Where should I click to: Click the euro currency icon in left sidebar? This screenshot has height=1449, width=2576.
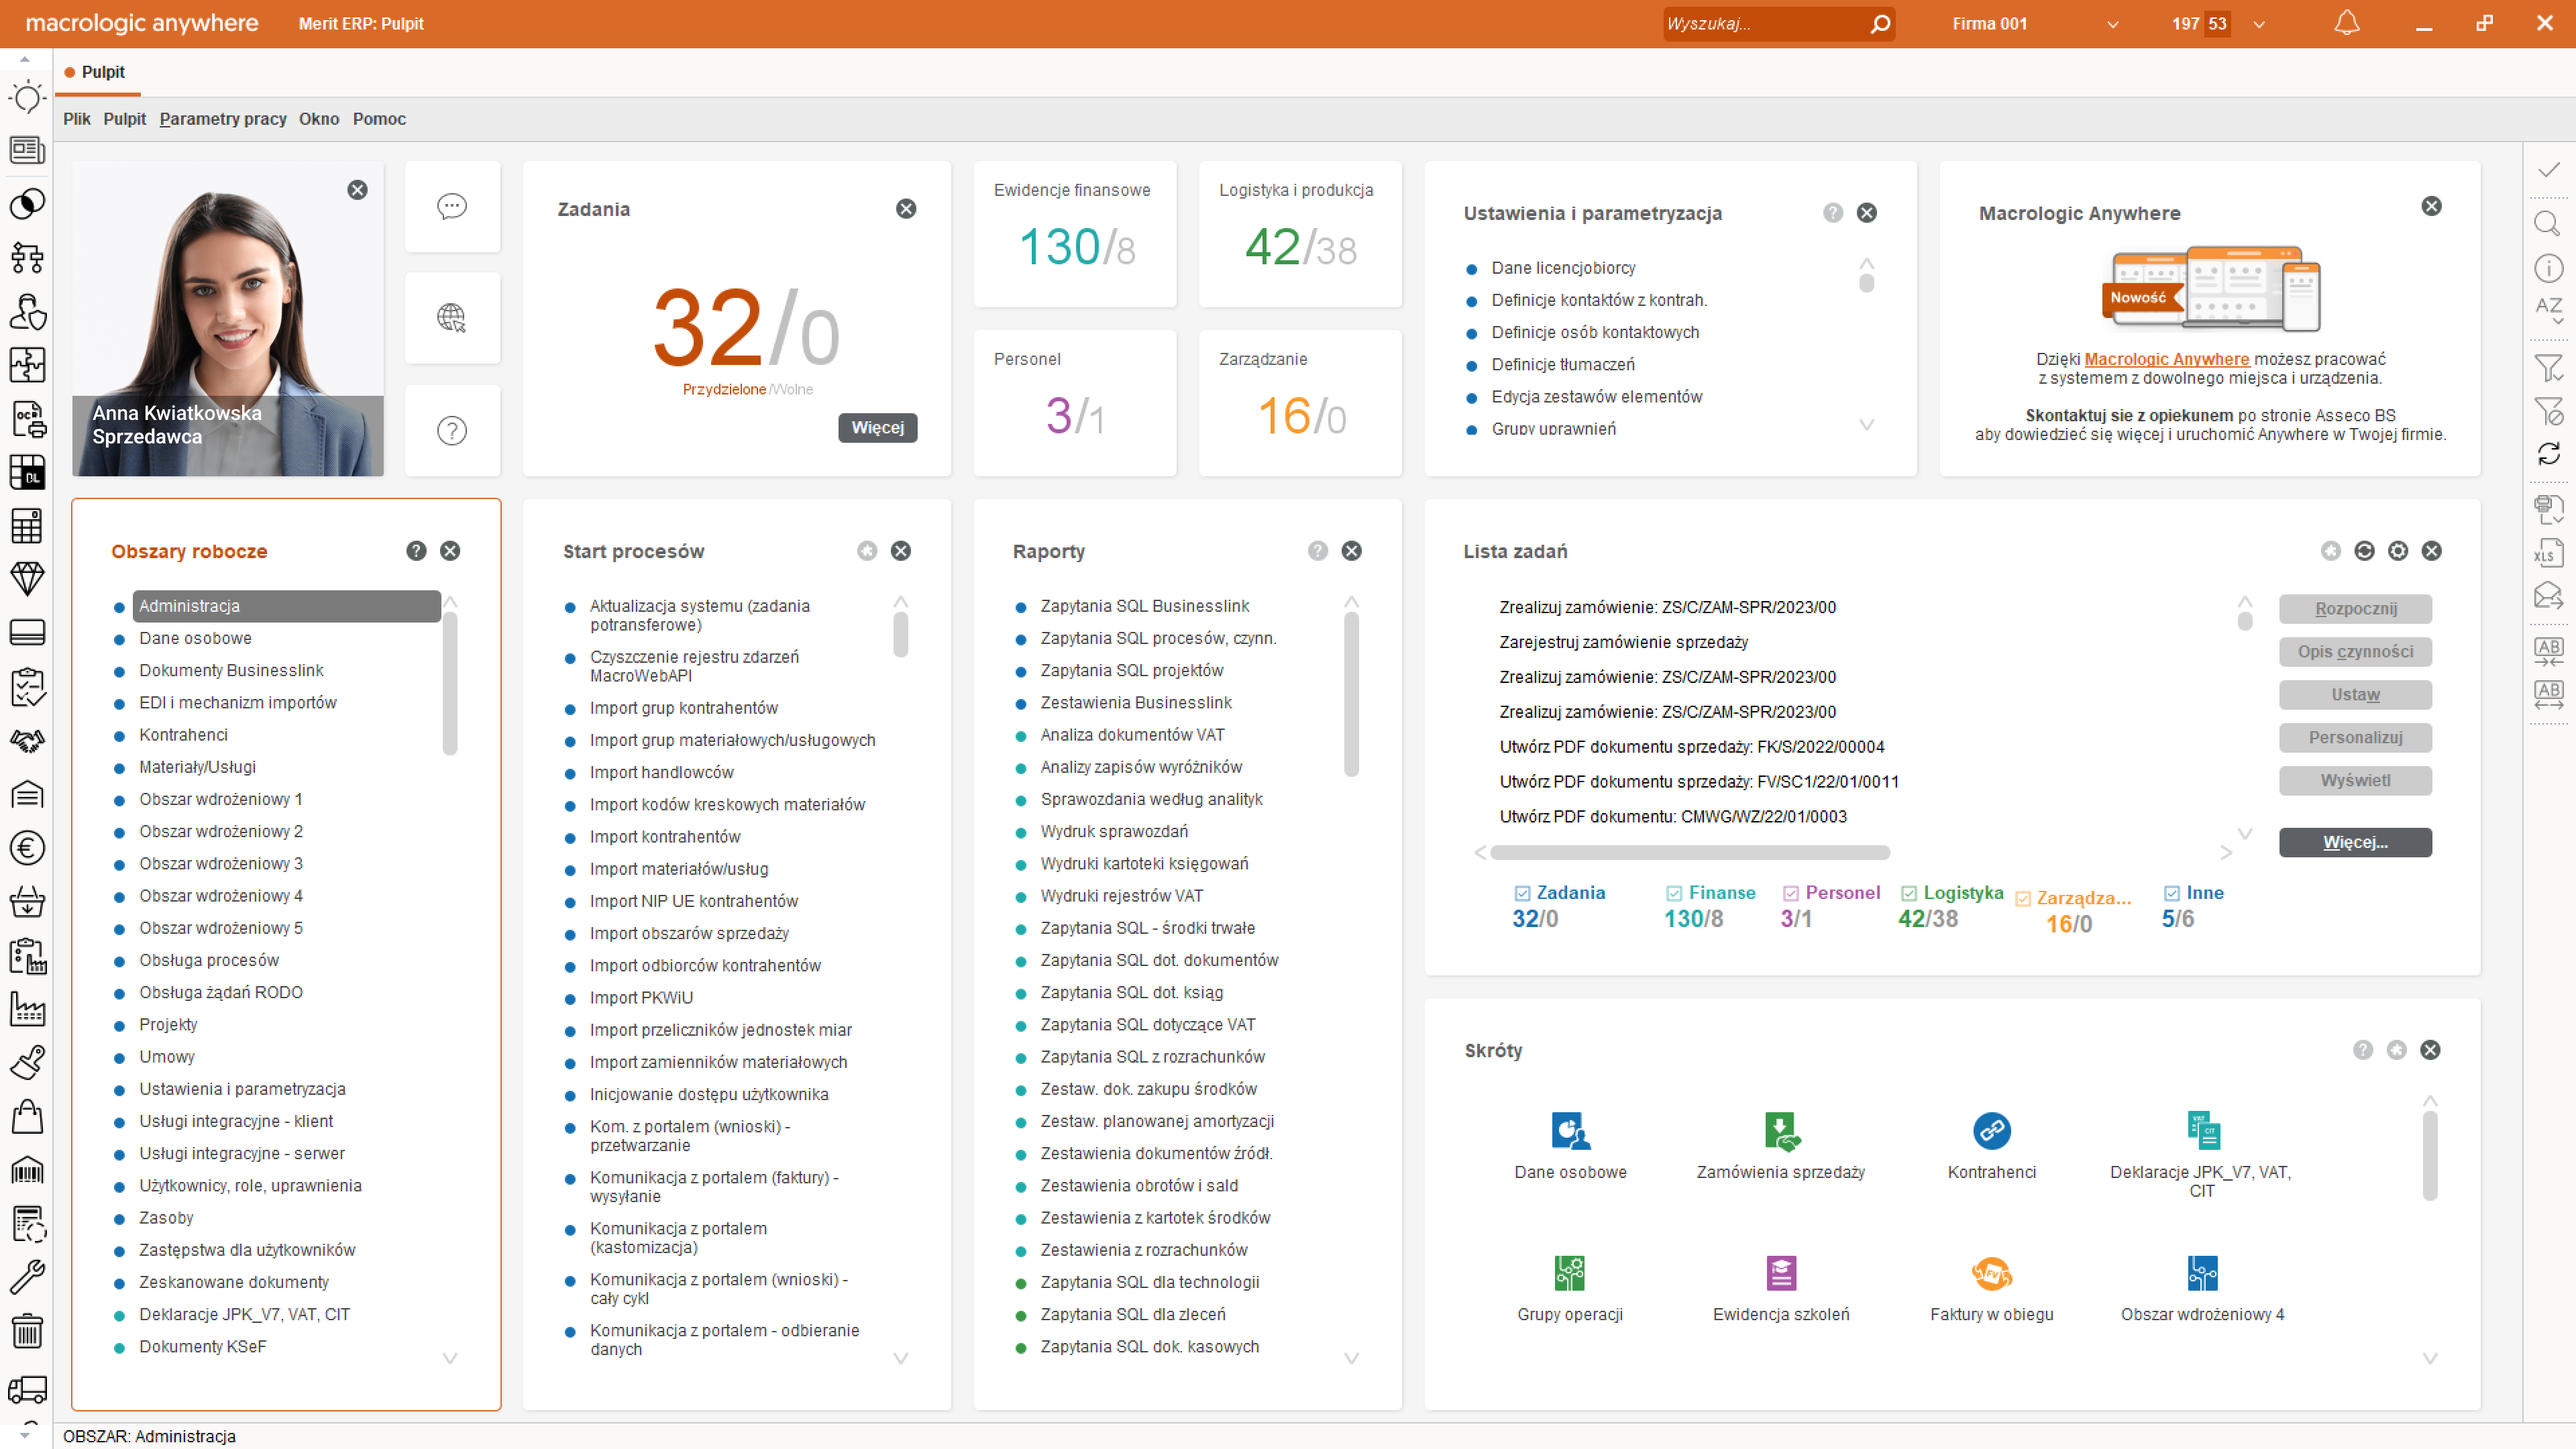(x=27, y=848)
